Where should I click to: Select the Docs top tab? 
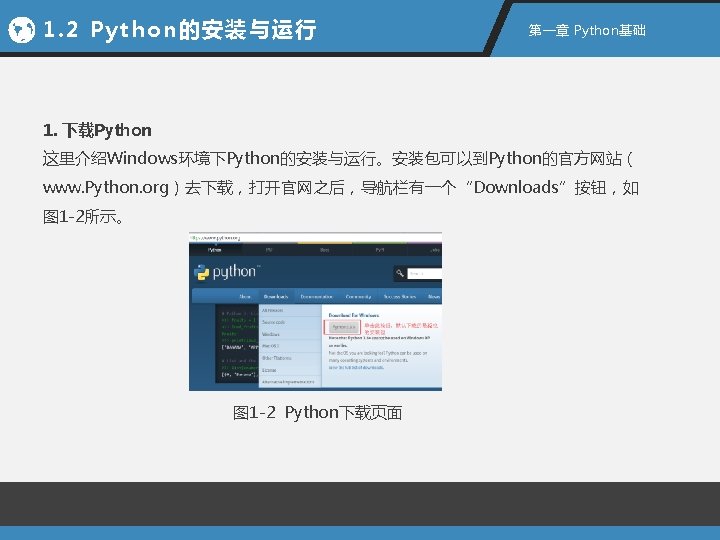pyautogui.click(x=325, y=250)
